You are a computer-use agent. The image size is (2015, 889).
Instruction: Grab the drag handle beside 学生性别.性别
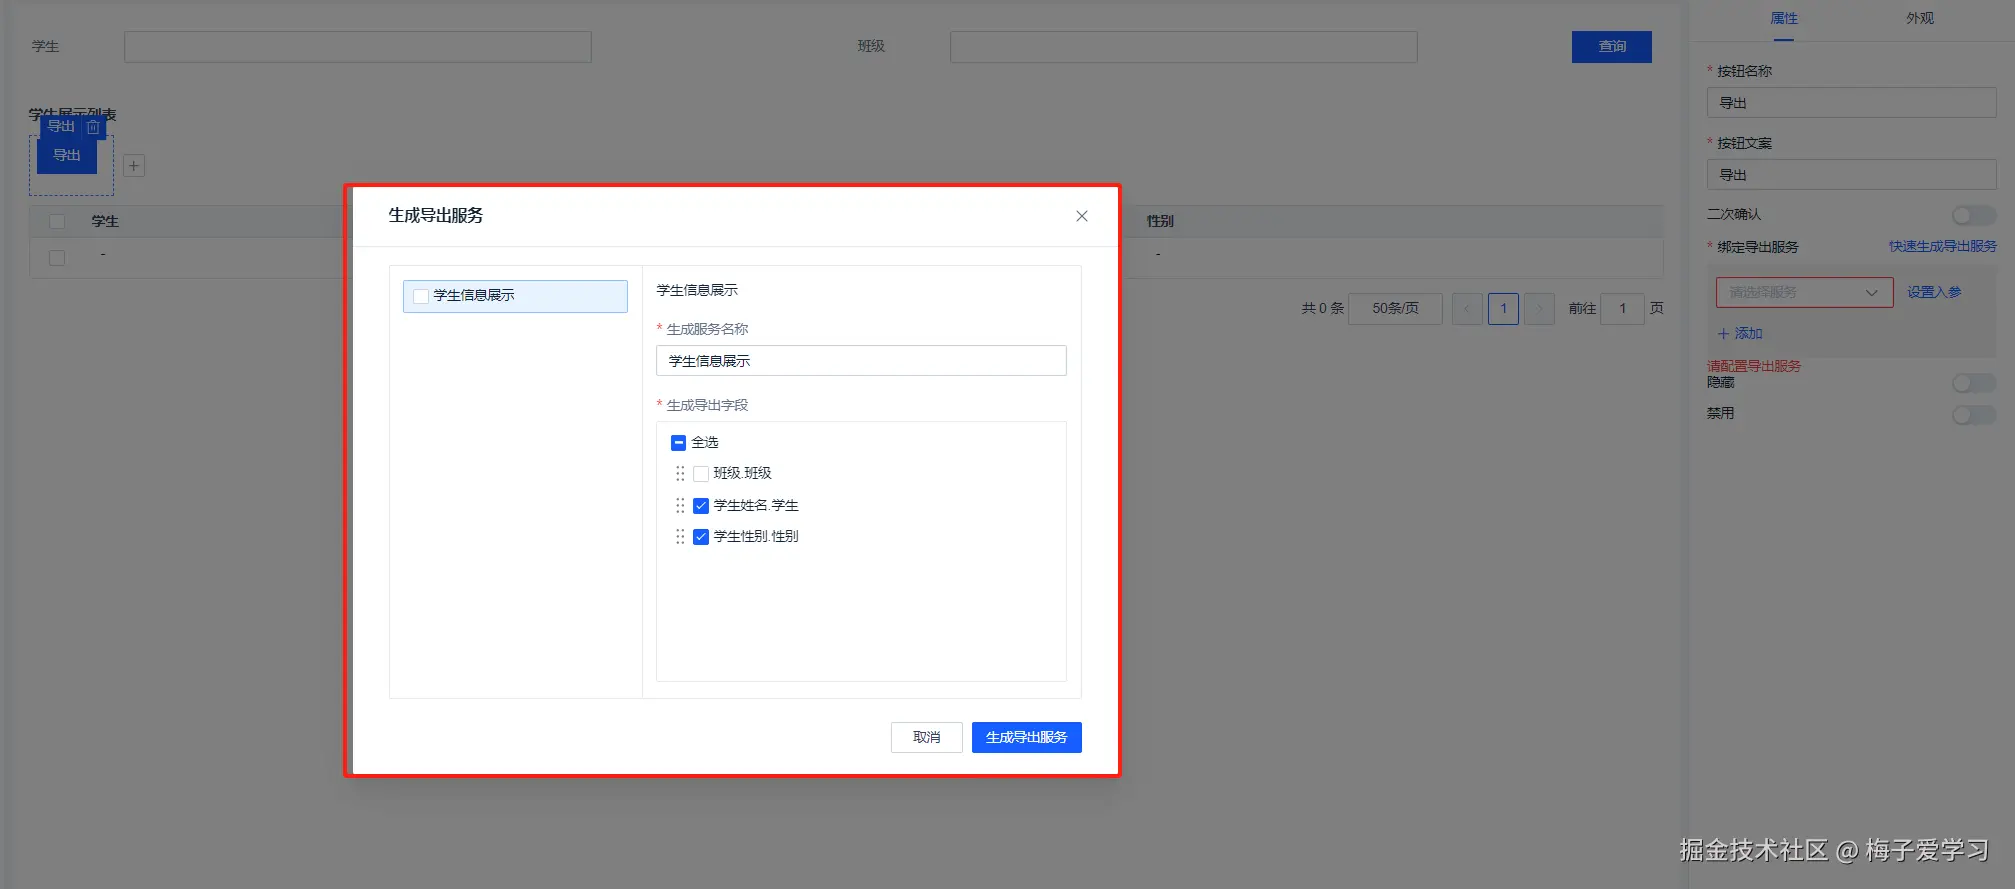[680, 537]
